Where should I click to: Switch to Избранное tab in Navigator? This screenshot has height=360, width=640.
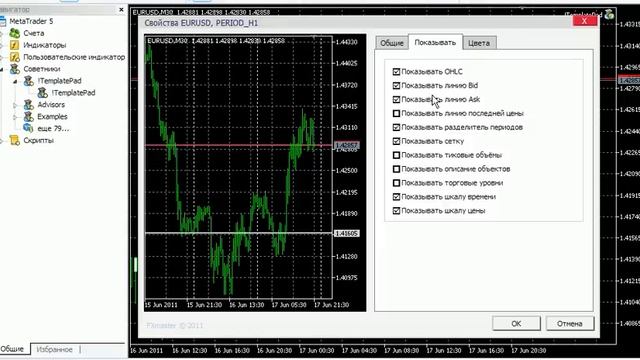point(54,349)
